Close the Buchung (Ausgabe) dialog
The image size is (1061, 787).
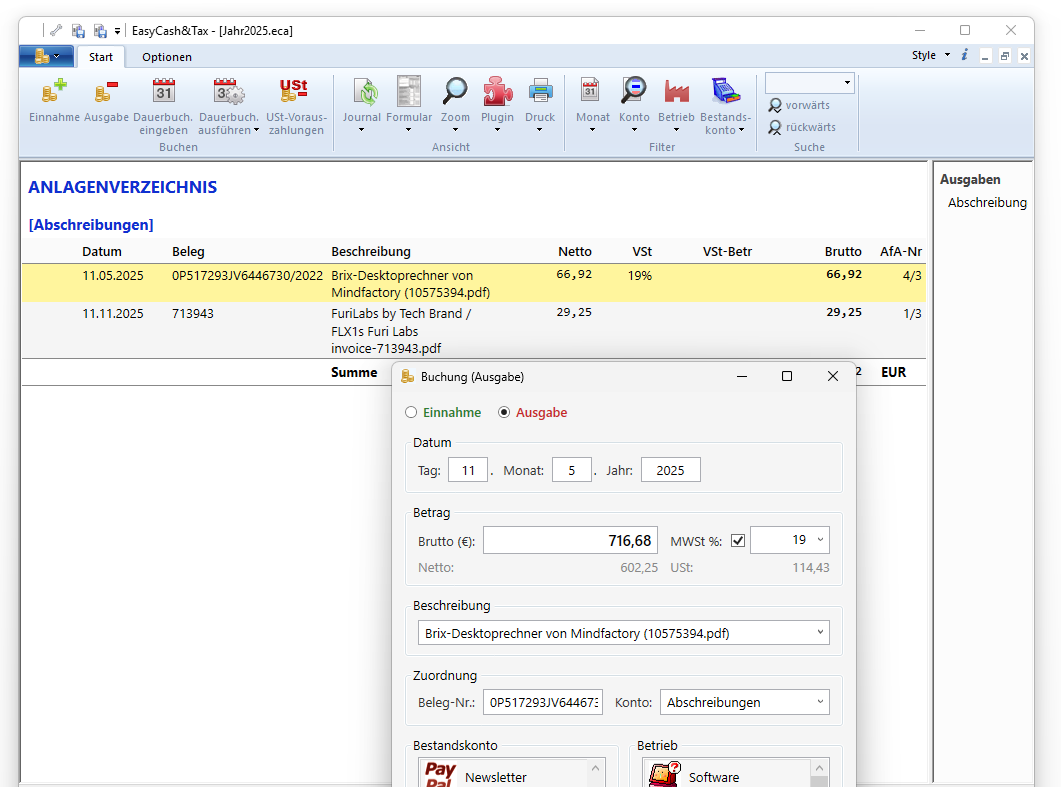832,376
